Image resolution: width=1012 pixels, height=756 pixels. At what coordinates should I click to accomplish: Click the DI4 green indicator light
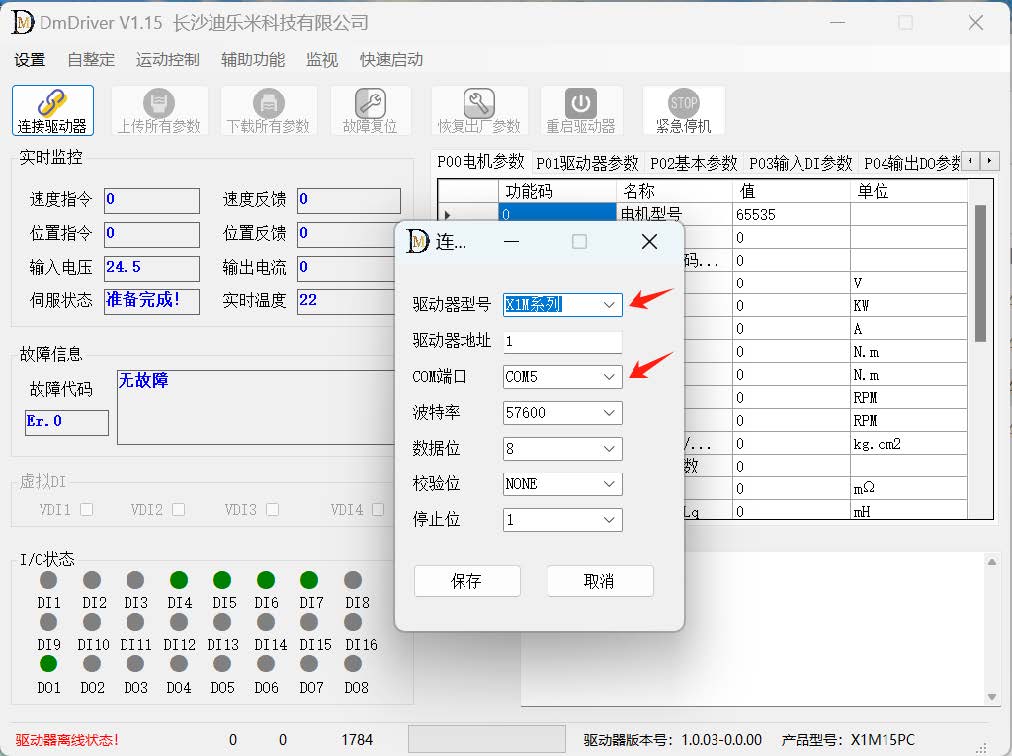[179, 580]
